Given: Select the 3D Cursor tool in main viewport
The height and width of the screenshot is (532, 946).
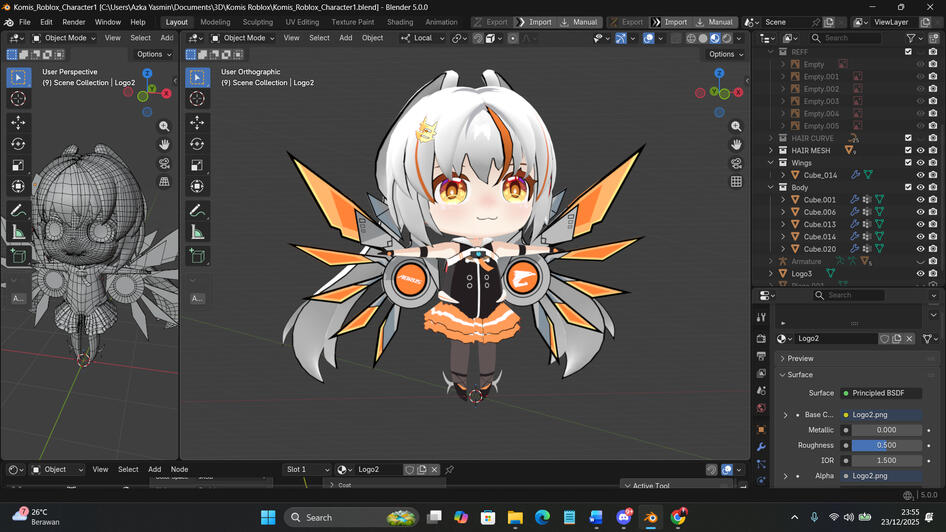Looking at the screenshot, I should [197, 98].
